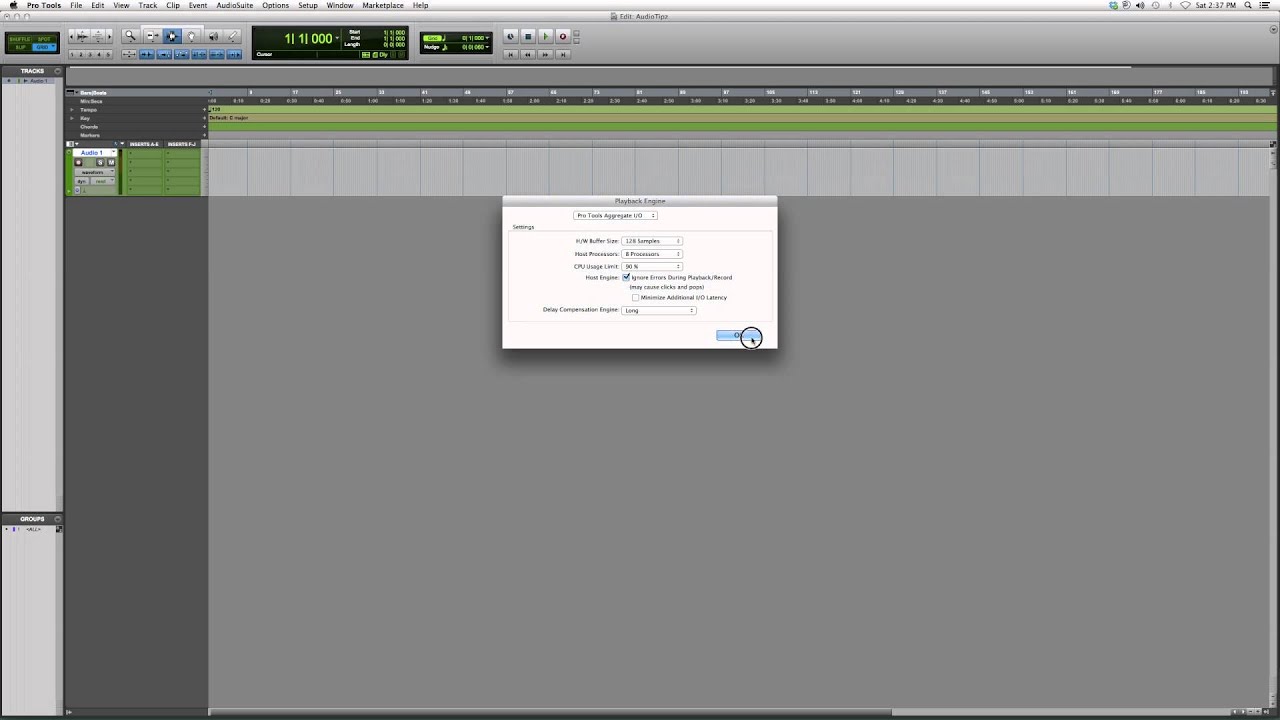
Task: Open the AudioSuite menu
Action: (x=235, y=5)
